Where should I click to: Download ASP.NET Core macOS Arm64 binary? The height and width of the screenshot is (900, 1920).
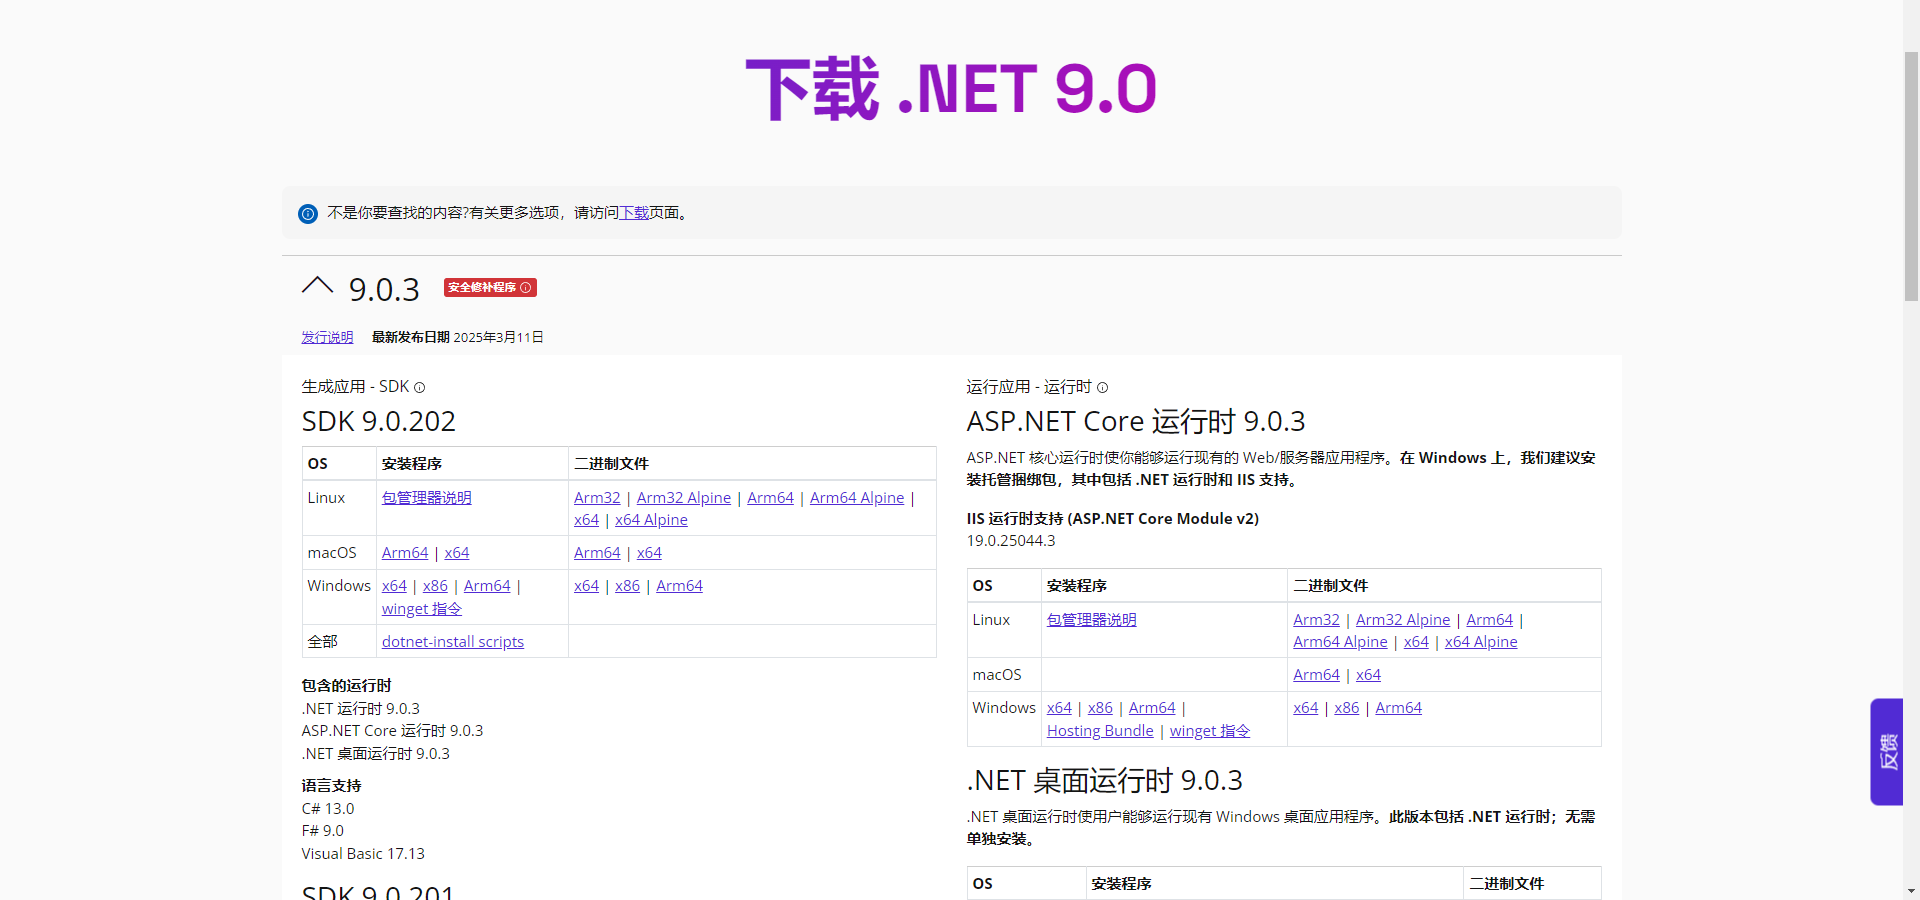(x=1316, y=675)
